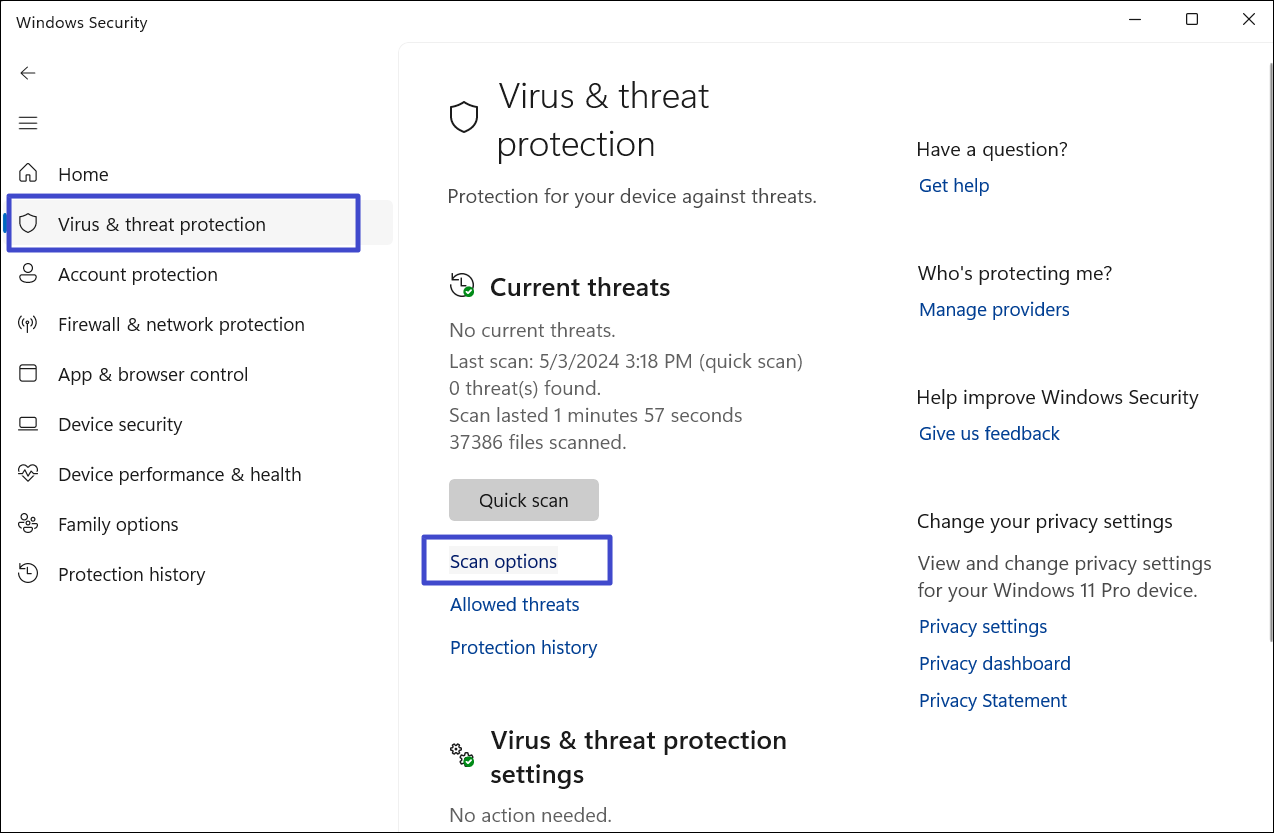
Task: Open Manage providers link
Action: point(994,309)
